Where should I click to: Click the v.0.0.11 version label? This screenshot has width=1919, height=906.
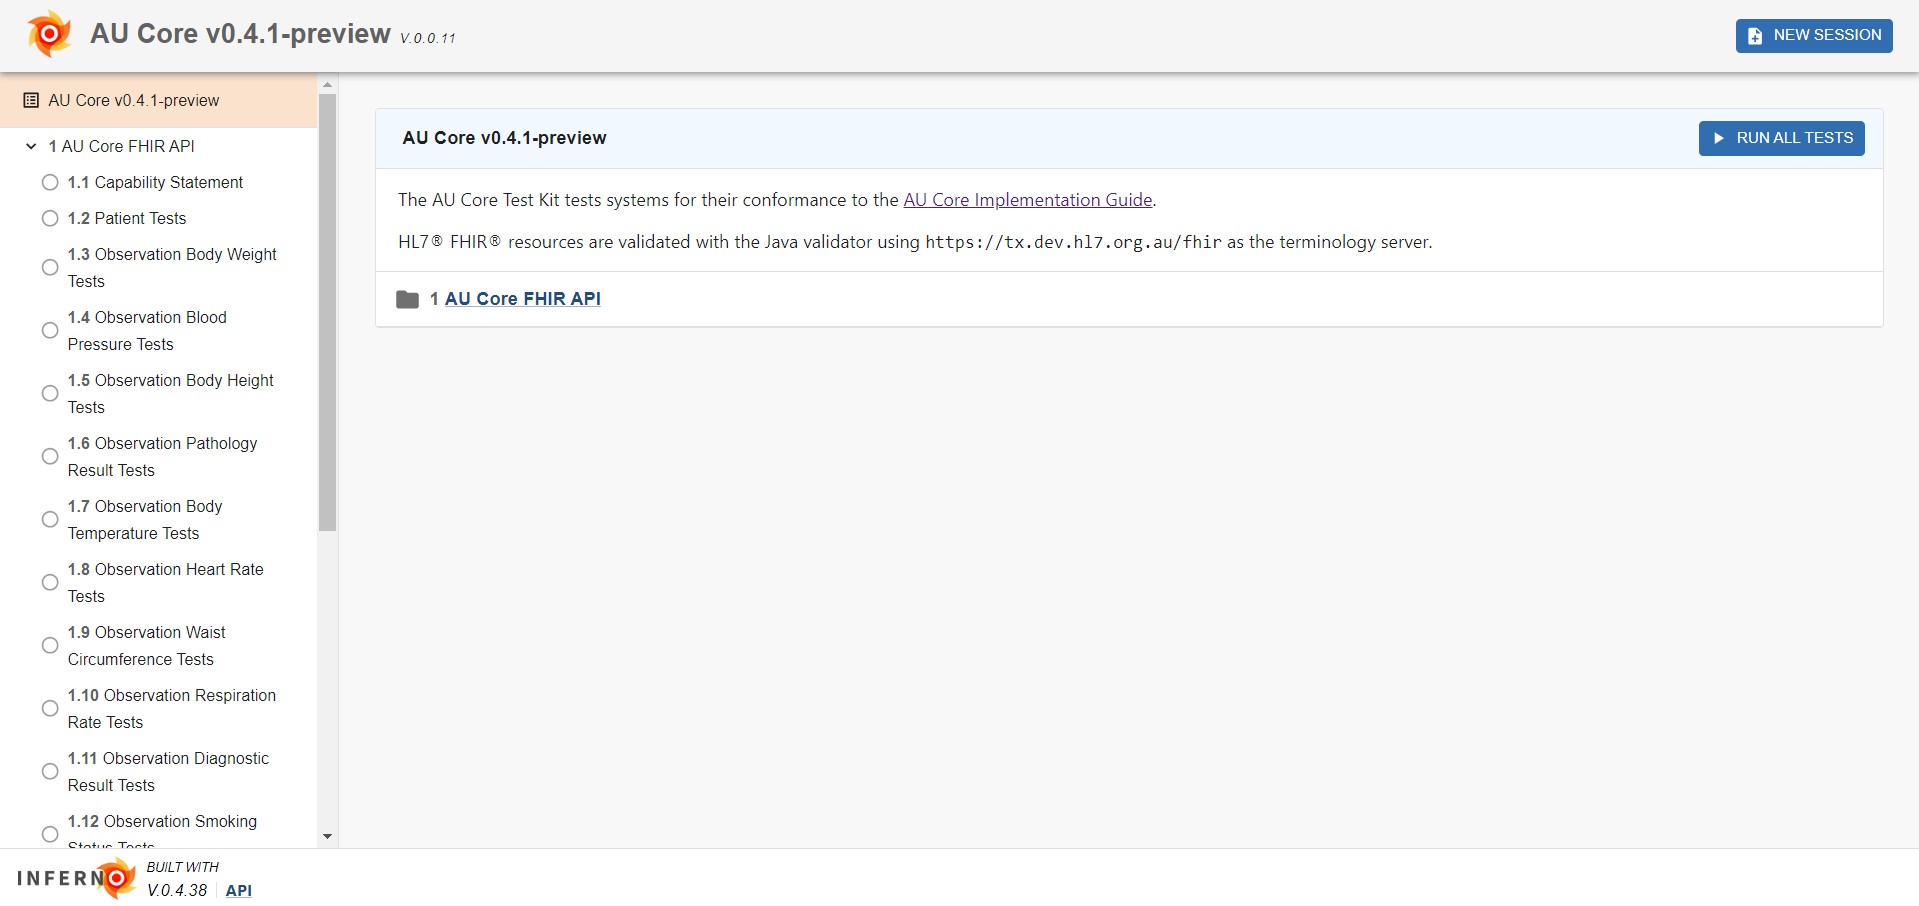click(x=428, y=38)
